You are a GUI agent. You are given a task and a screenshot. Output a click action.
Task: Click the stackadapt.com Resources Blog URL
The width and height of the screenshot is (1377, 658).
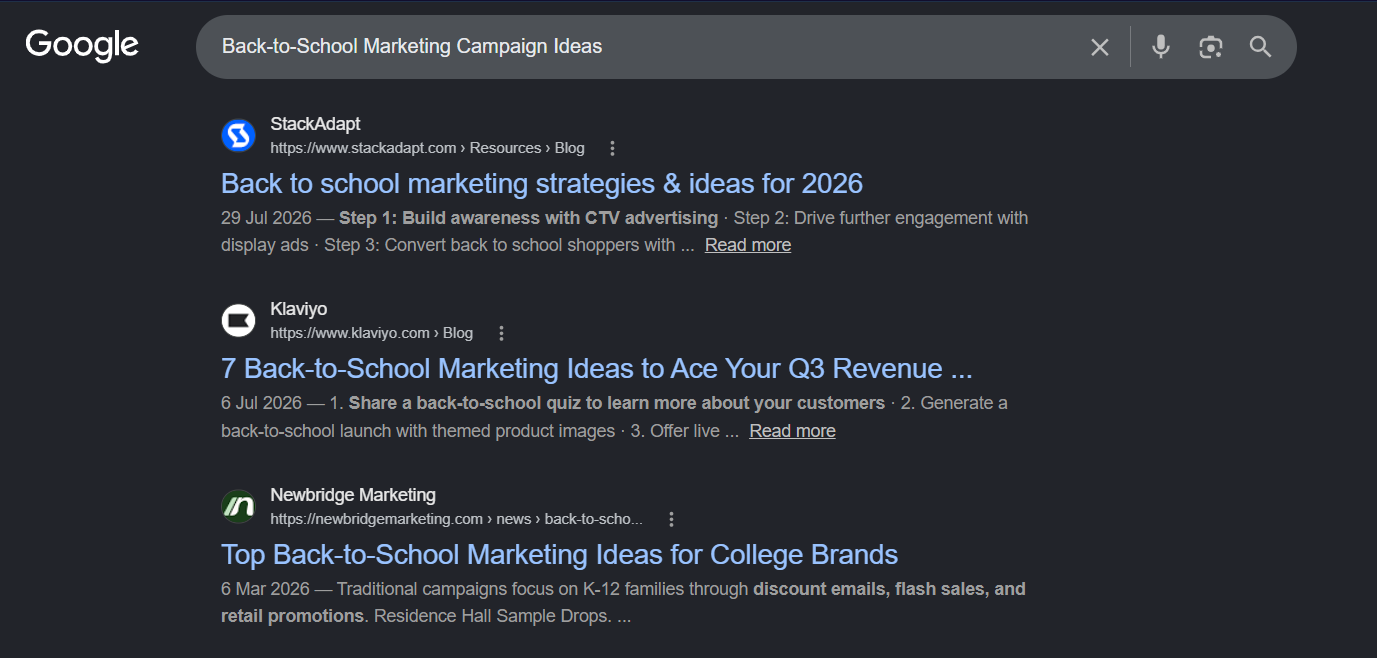click(427, 148)
